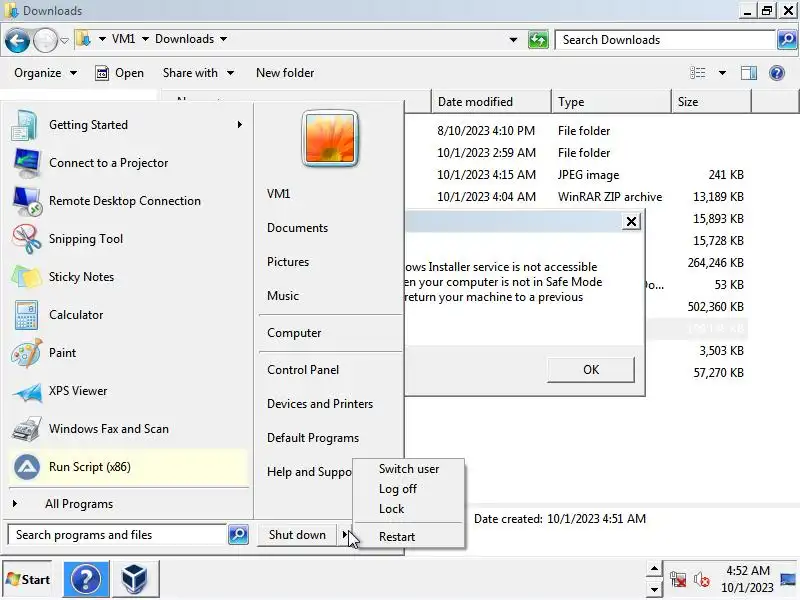Image resolution: width=800 pixels, height=600 pixels.
Task: Open Explorer help question mark icon
Action: (x=777, y=73)
